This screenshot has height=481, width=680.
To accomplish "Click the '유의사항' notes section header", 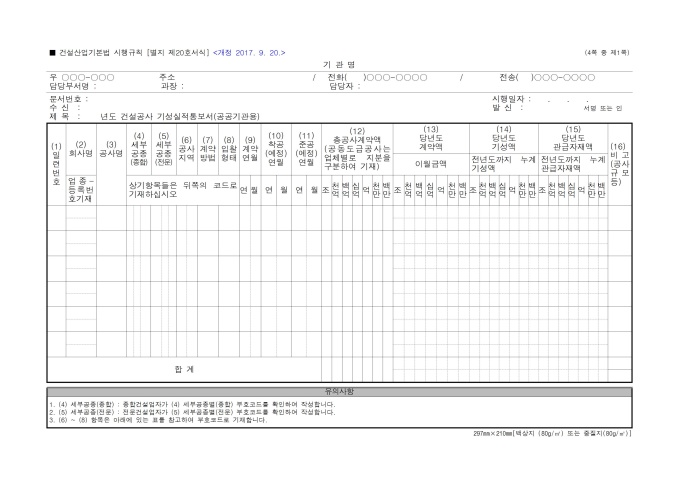I will (339, 391).
